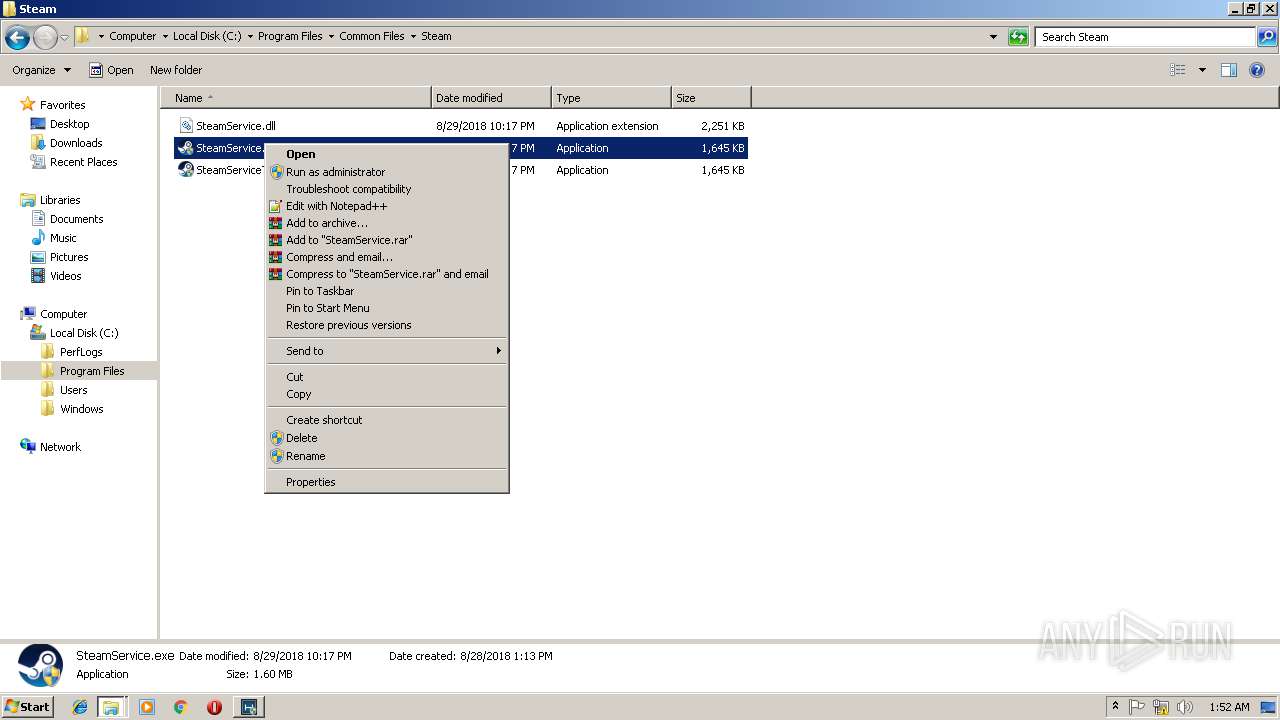1280x720 pixels.
Task: Open the media player taskbar icon
Action: pyautogui.click(x=147, y=707)
